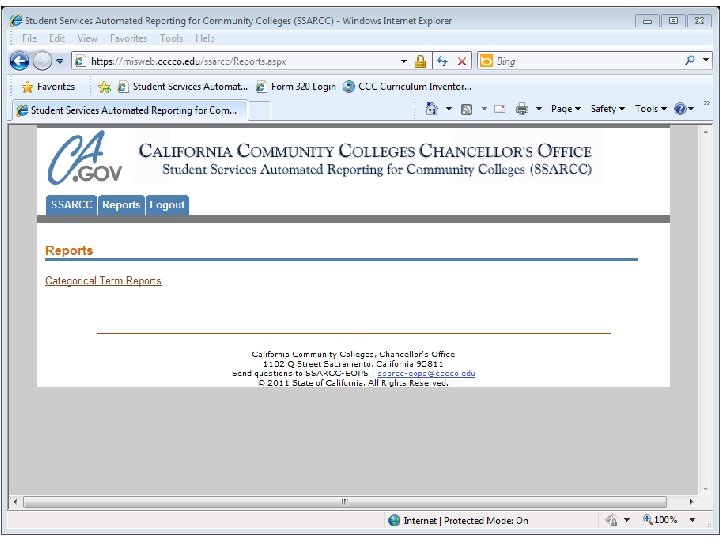Click the vertical scrollbar up arrow
The image size is (720, 540).
706,132
